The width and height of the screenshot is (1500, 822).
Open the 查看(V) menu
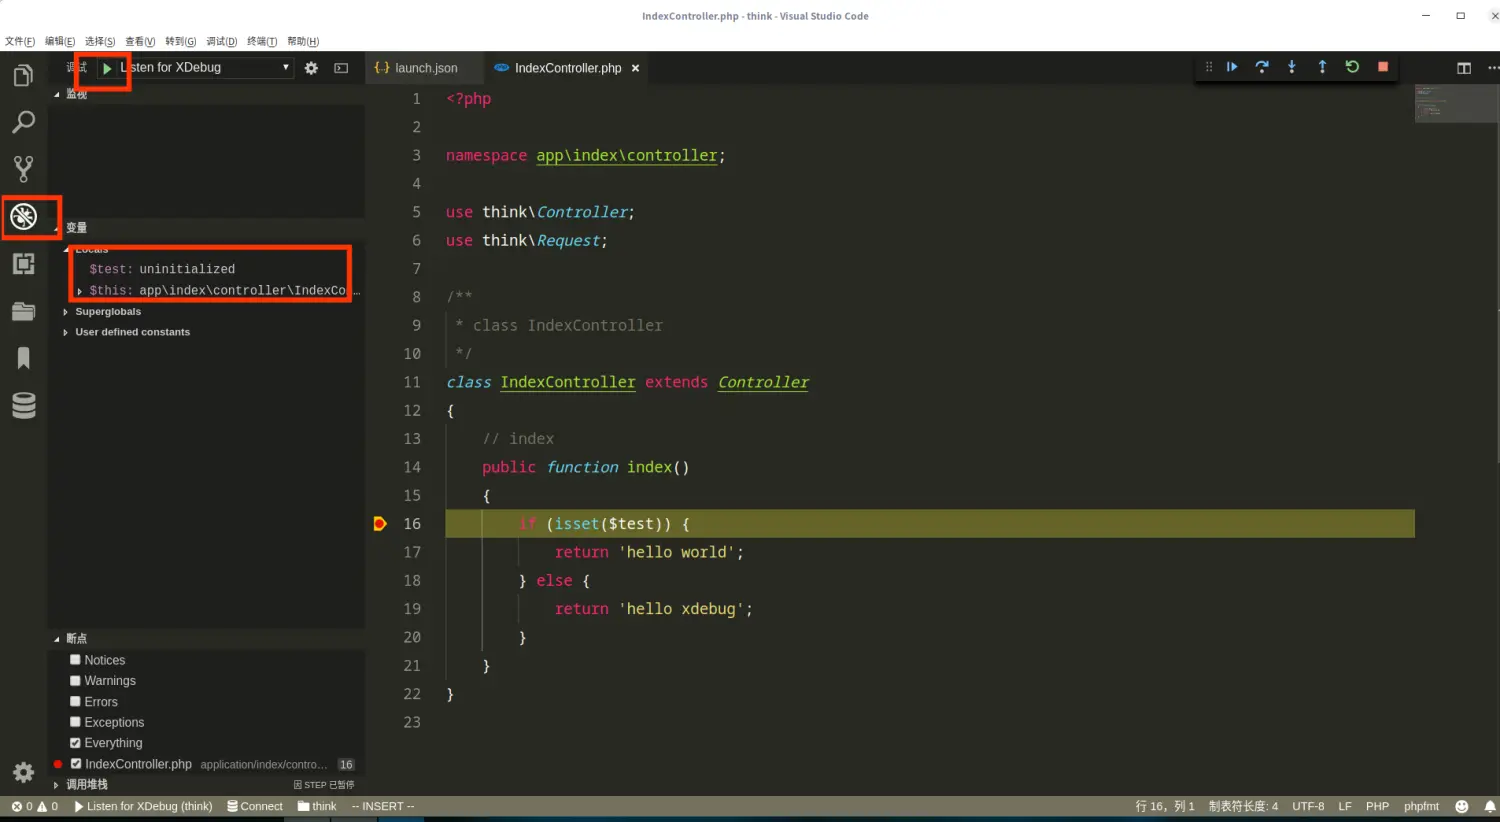(140, 41)
